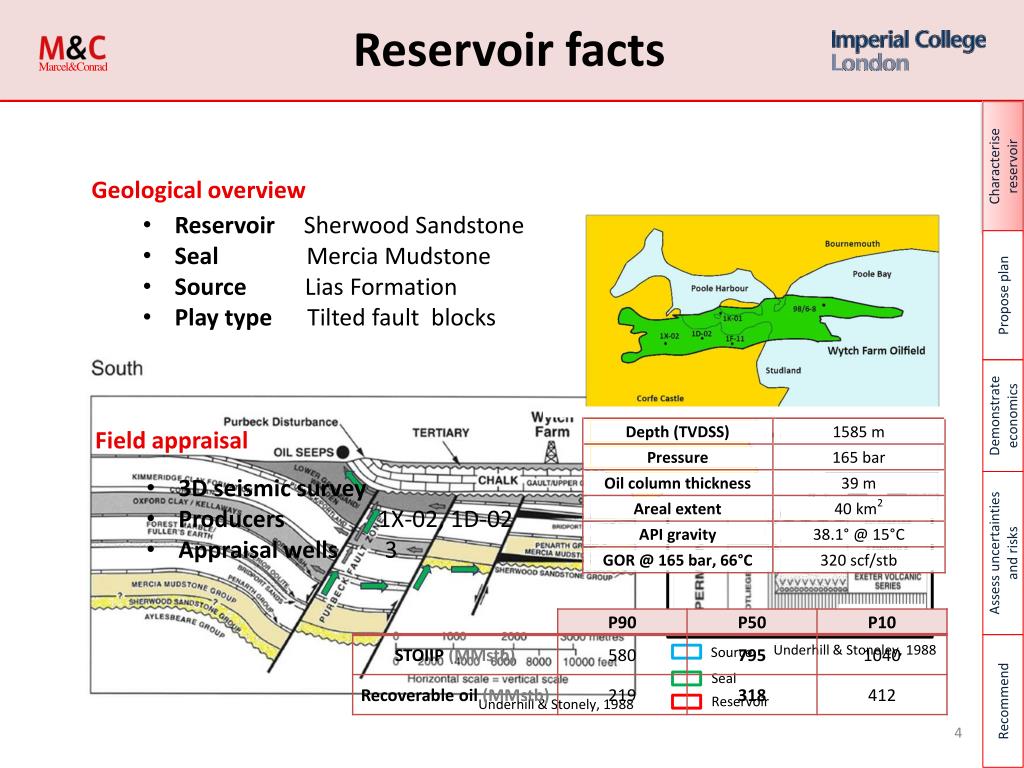1024x768 pixels.
Task: Select the 412 recoverable oil value
Action: click(882, 695)
